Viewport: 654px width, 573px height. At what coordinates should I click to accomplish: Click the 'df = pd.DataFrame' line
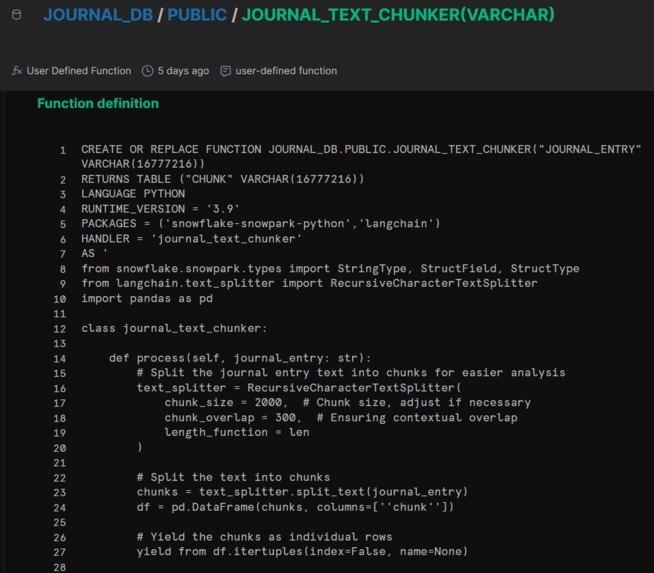coord(295,508)
